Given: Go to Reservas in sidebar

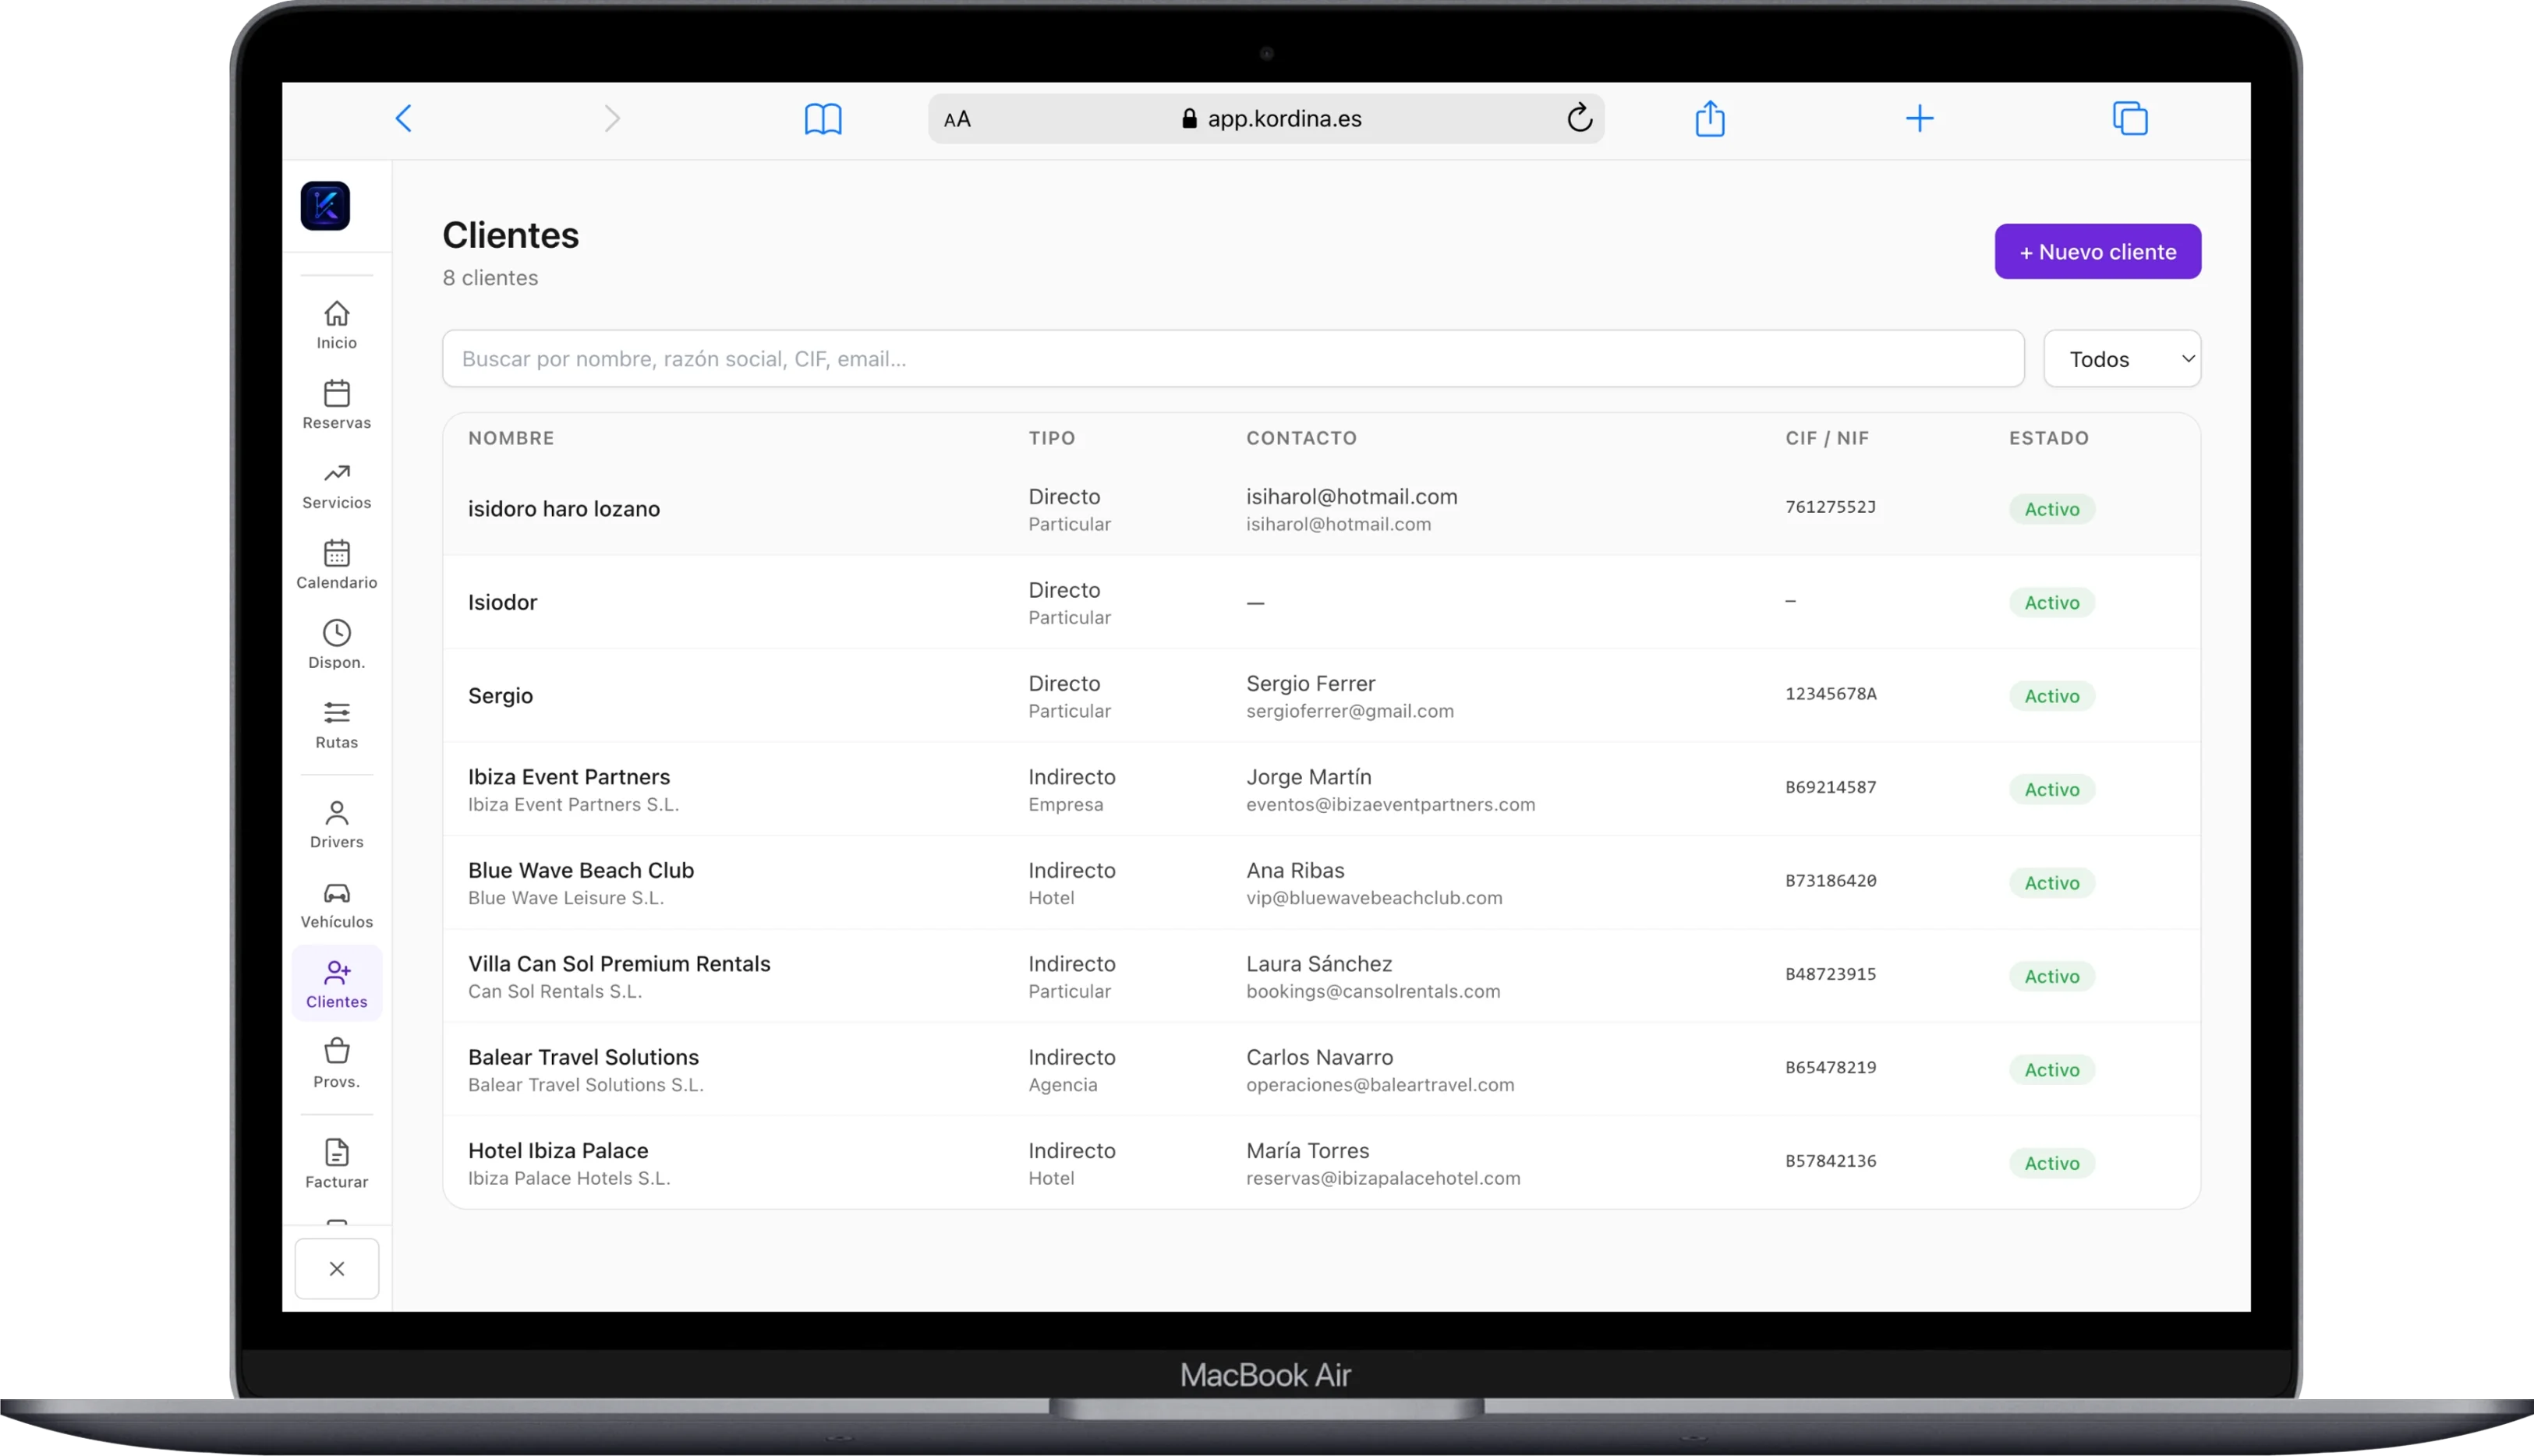Looking at the screenshot, I should [336, 405].
